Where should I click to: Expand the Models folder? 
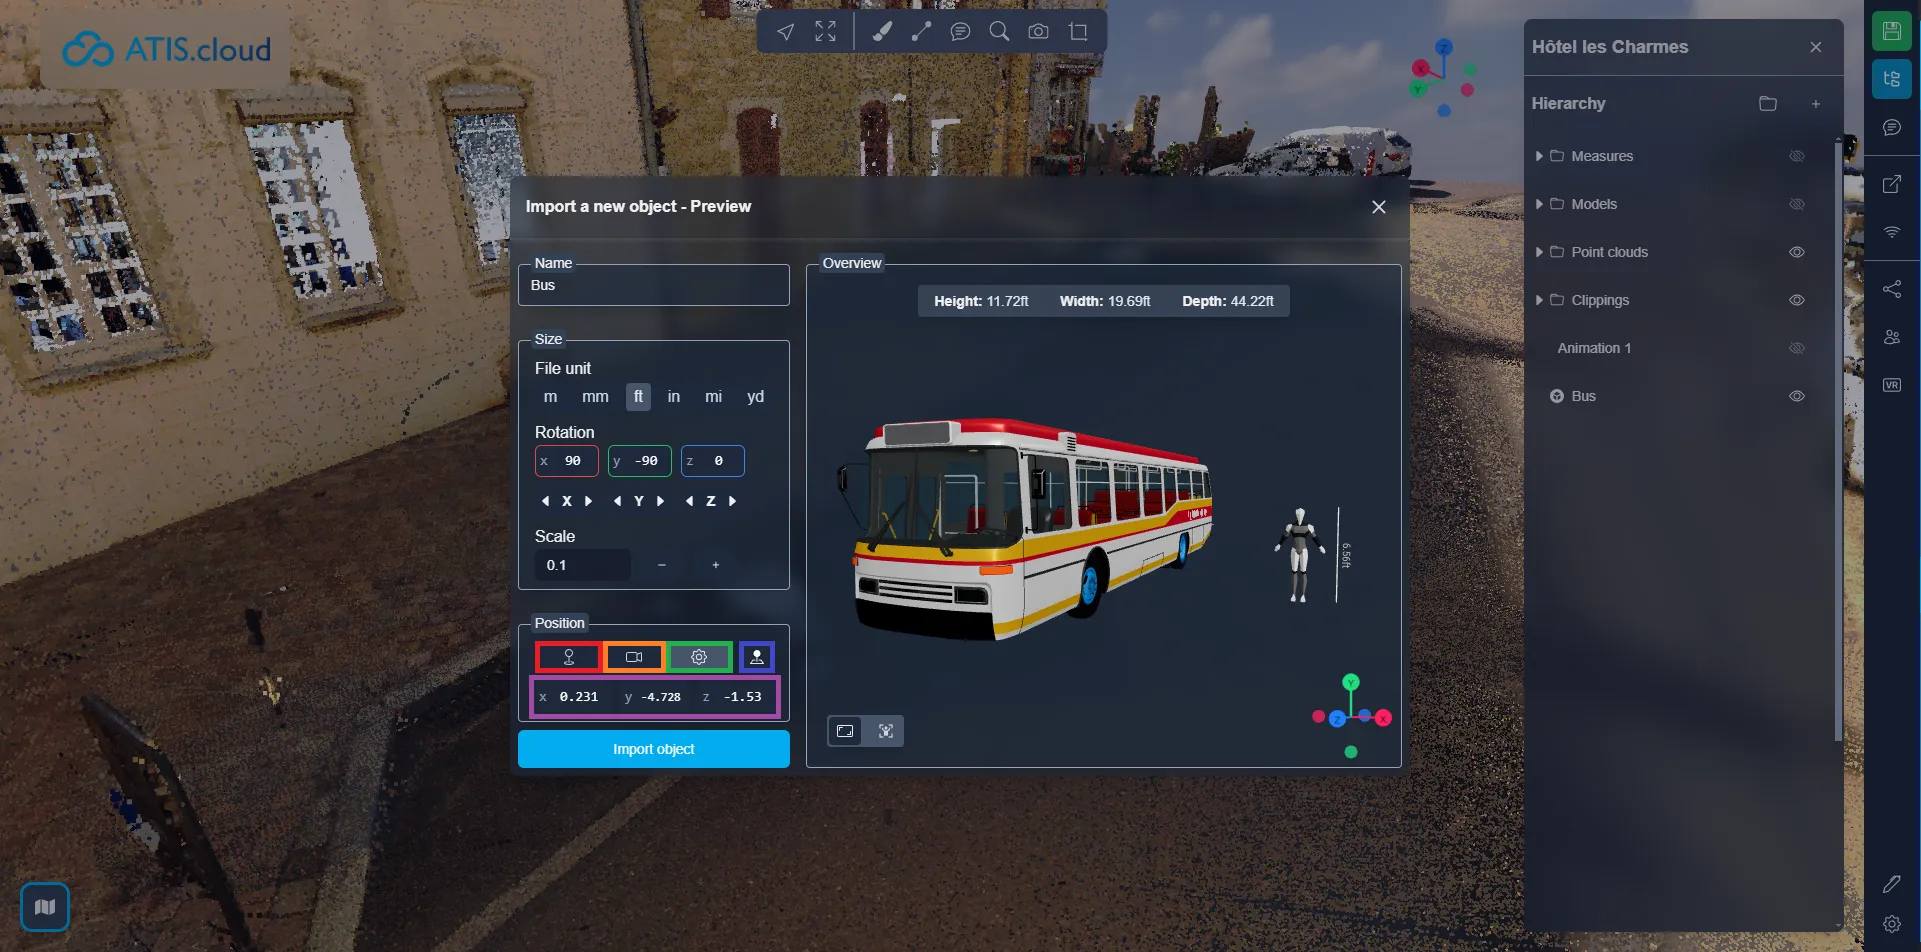click(x=1539, y=204)
